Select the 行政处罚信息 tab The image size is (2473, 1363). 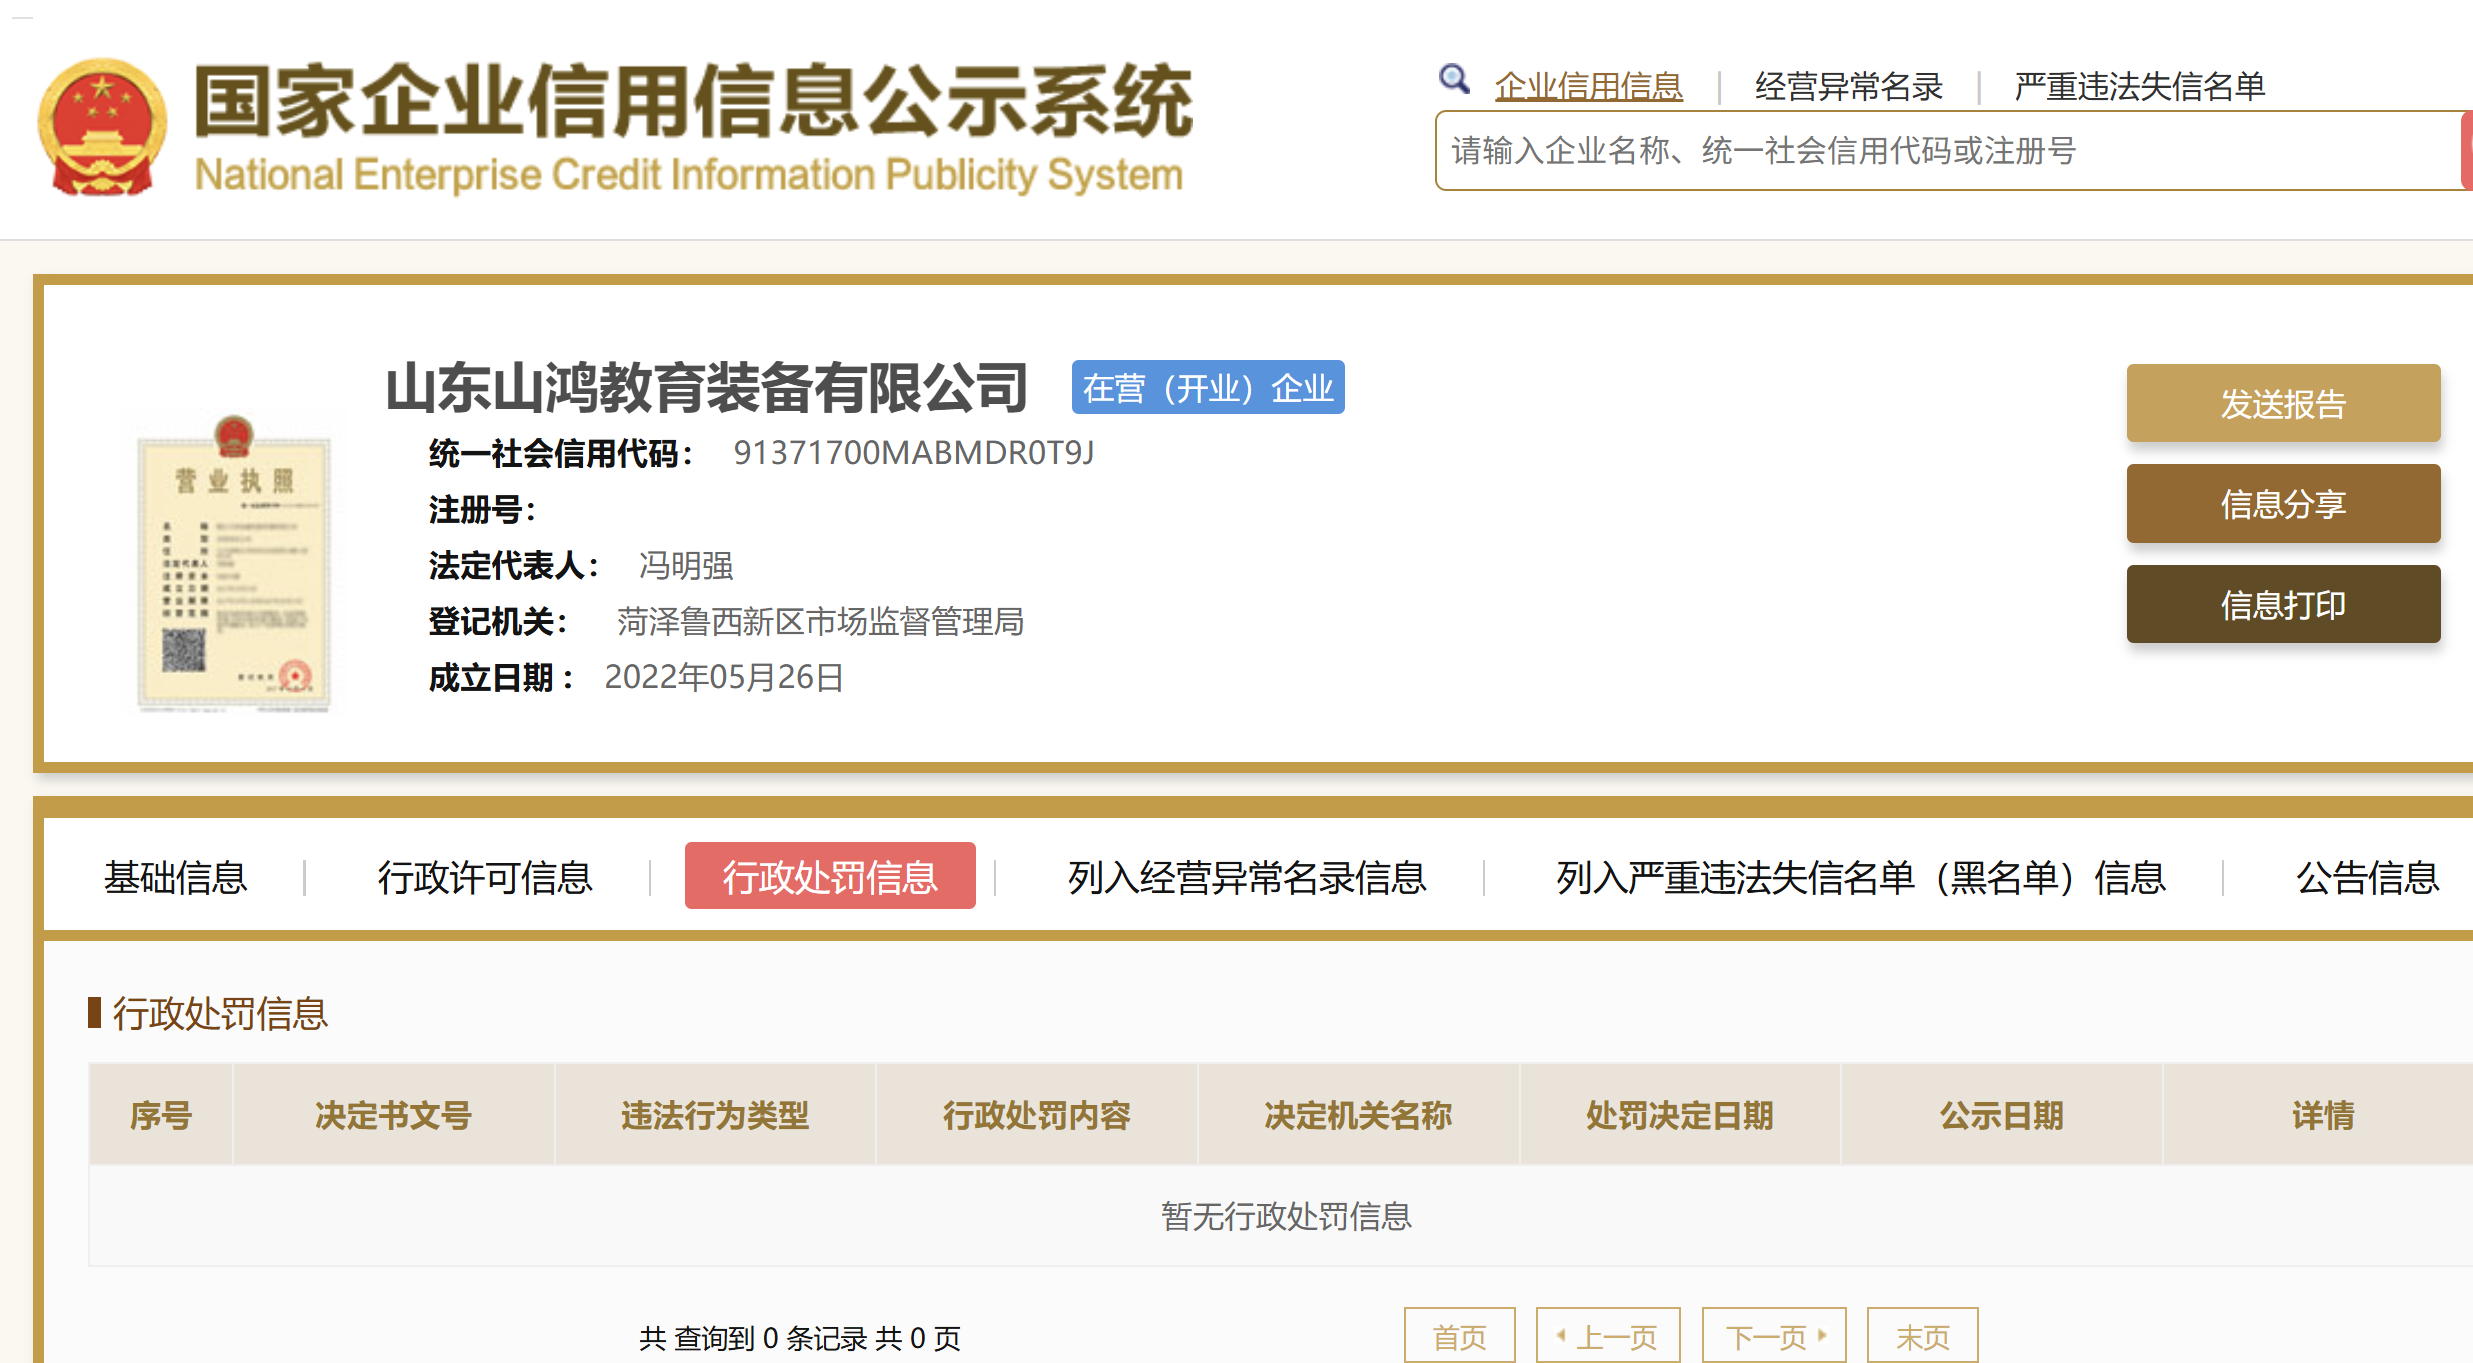830,877
